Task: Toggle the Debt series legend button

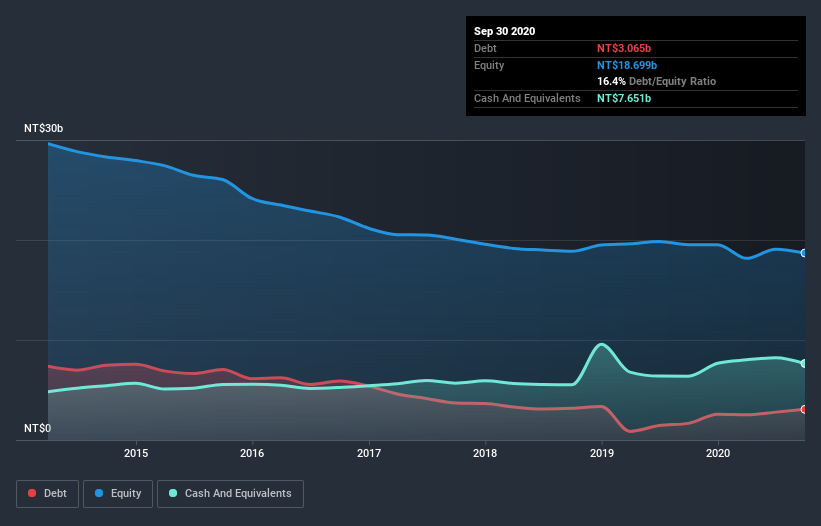Action: coord(47,494)
